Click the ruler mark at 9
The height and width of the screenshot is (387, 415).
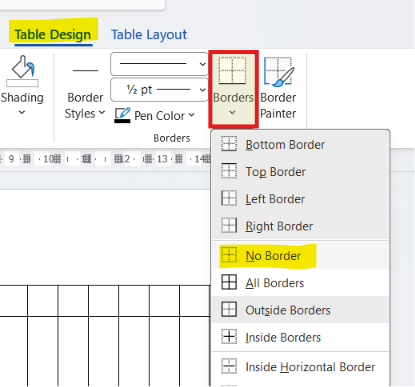coord(11,159)
